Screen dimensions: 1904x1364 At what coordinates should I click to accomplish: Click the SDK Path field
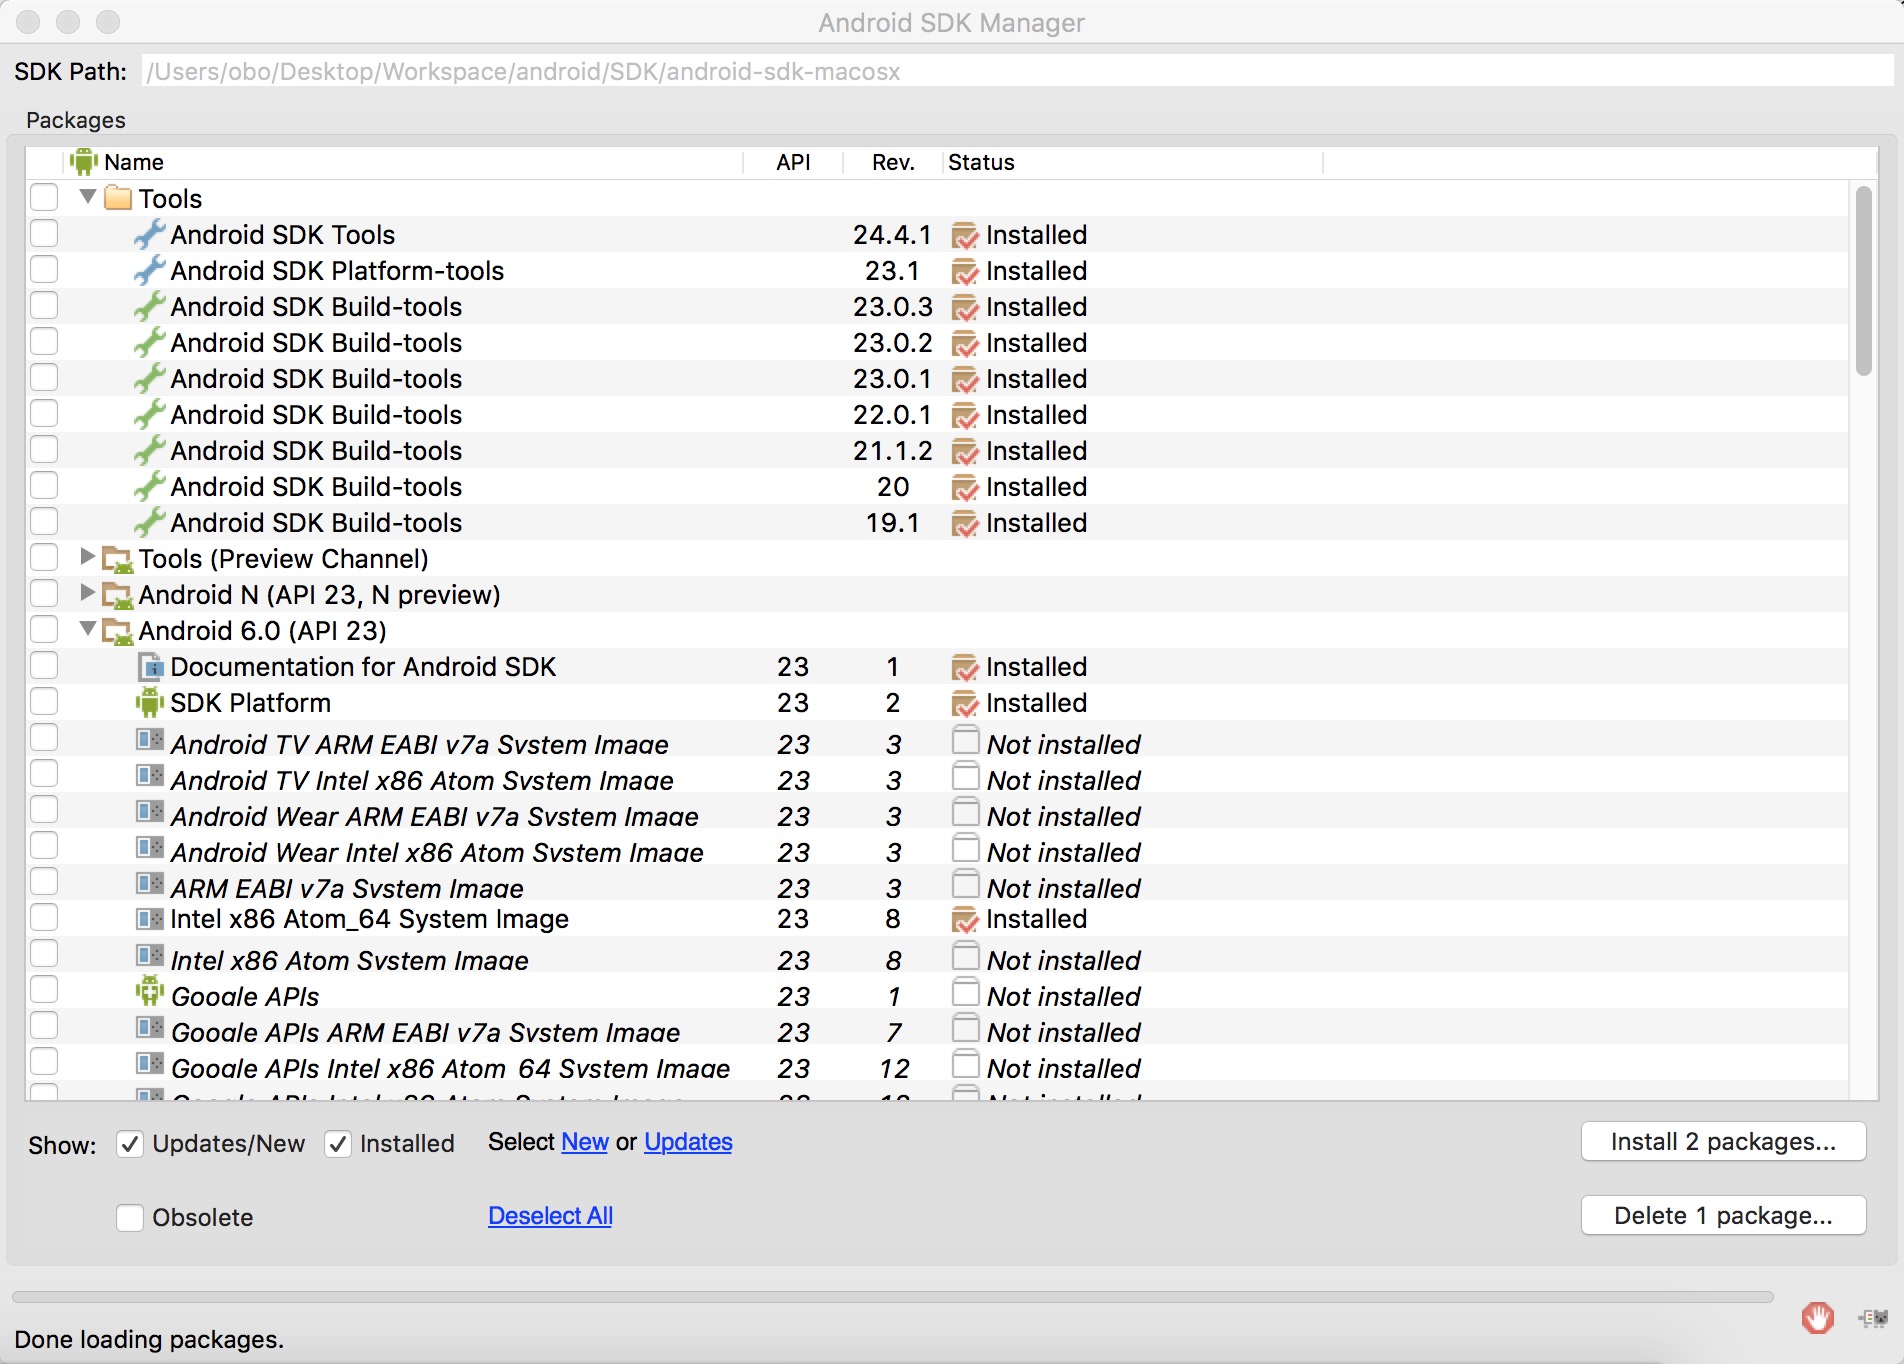1016,71
